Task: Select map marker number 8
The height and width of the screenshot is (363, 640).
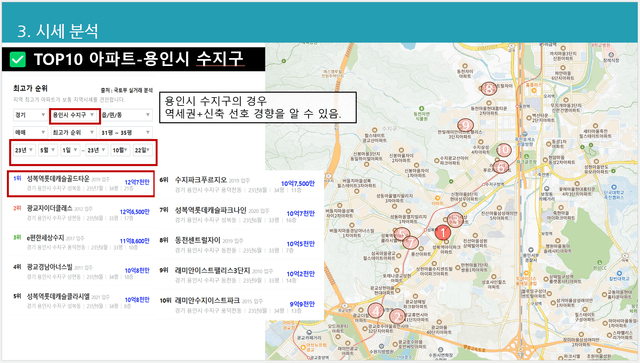Action: [489, 88]
